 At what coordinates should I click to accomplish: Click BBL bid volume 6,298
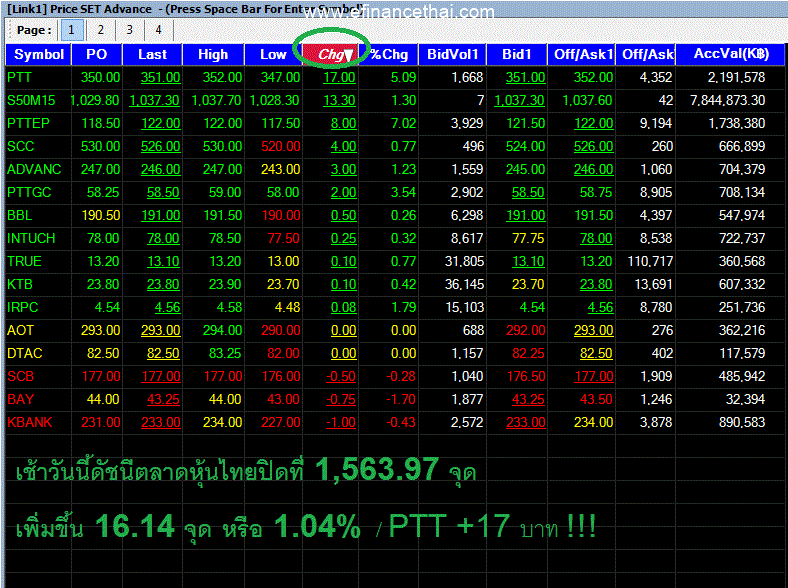pyautogui.click(x=467, y=216)
